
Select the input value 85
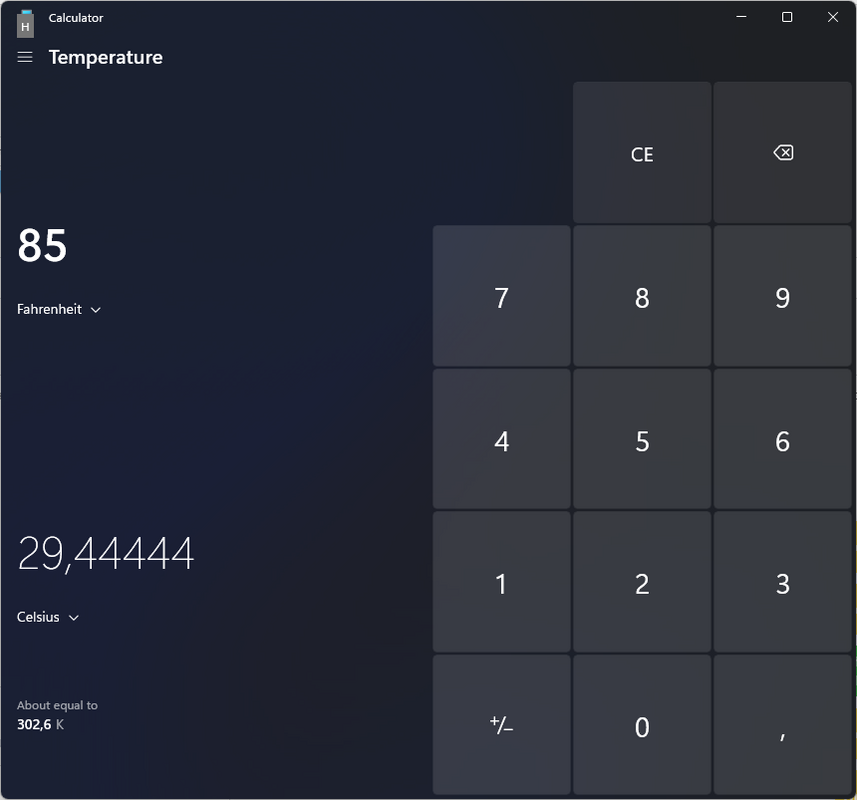pos(42,245)
